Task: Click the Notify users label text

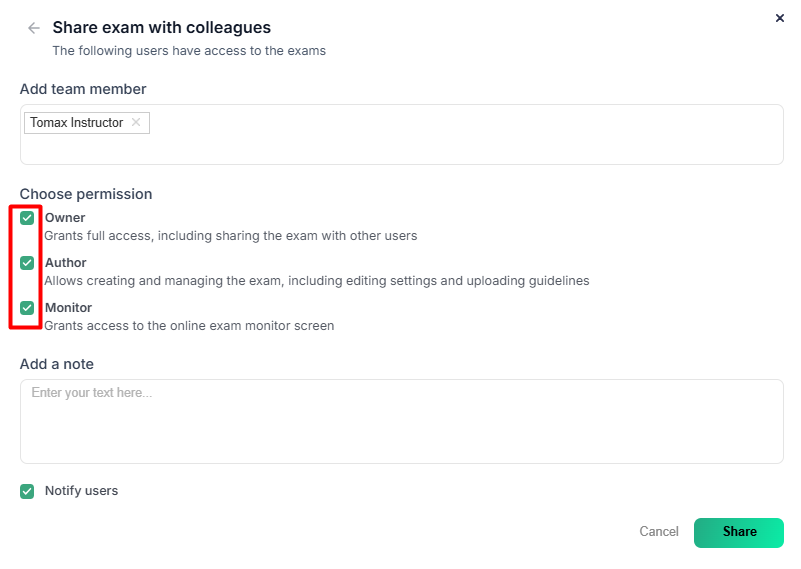Action: pos(81,491)
